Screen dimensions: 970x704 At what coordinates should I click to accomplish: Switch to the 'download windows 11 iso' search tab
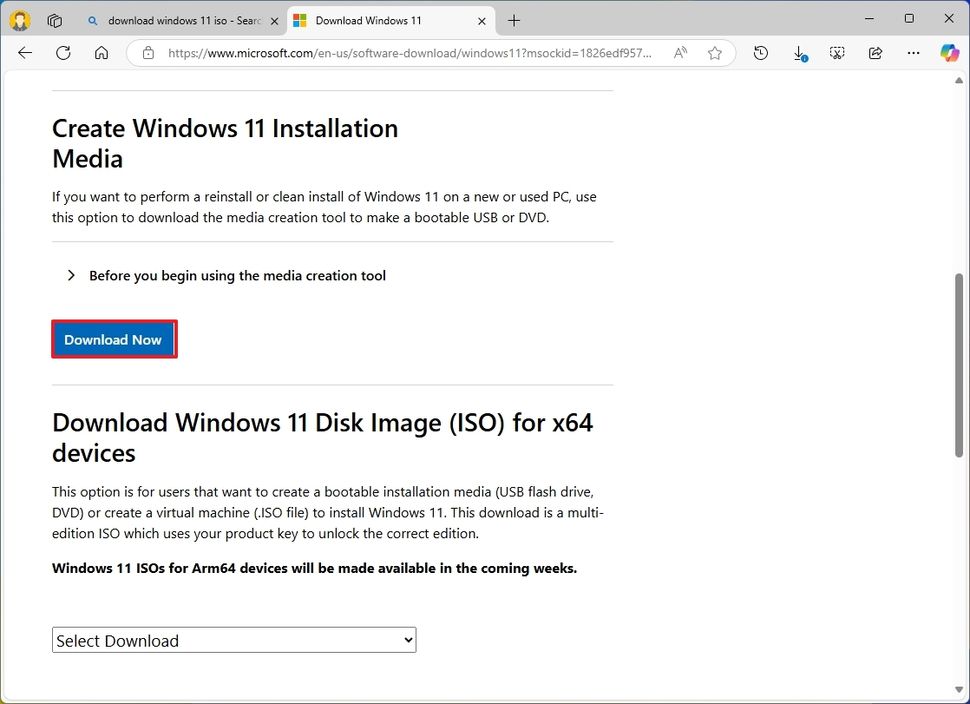pyautogui.click(x=180, y=19)
